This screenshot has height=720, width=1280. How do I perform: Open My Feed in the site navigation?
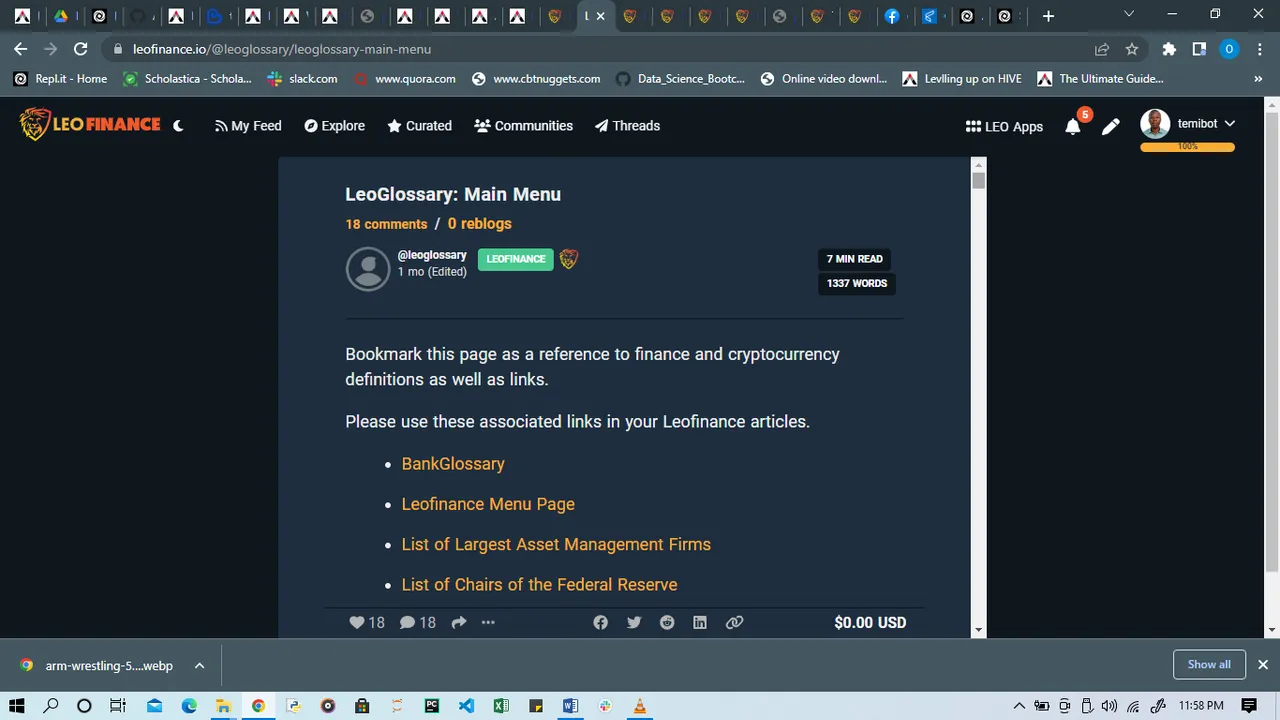click(x=248, y=126)
